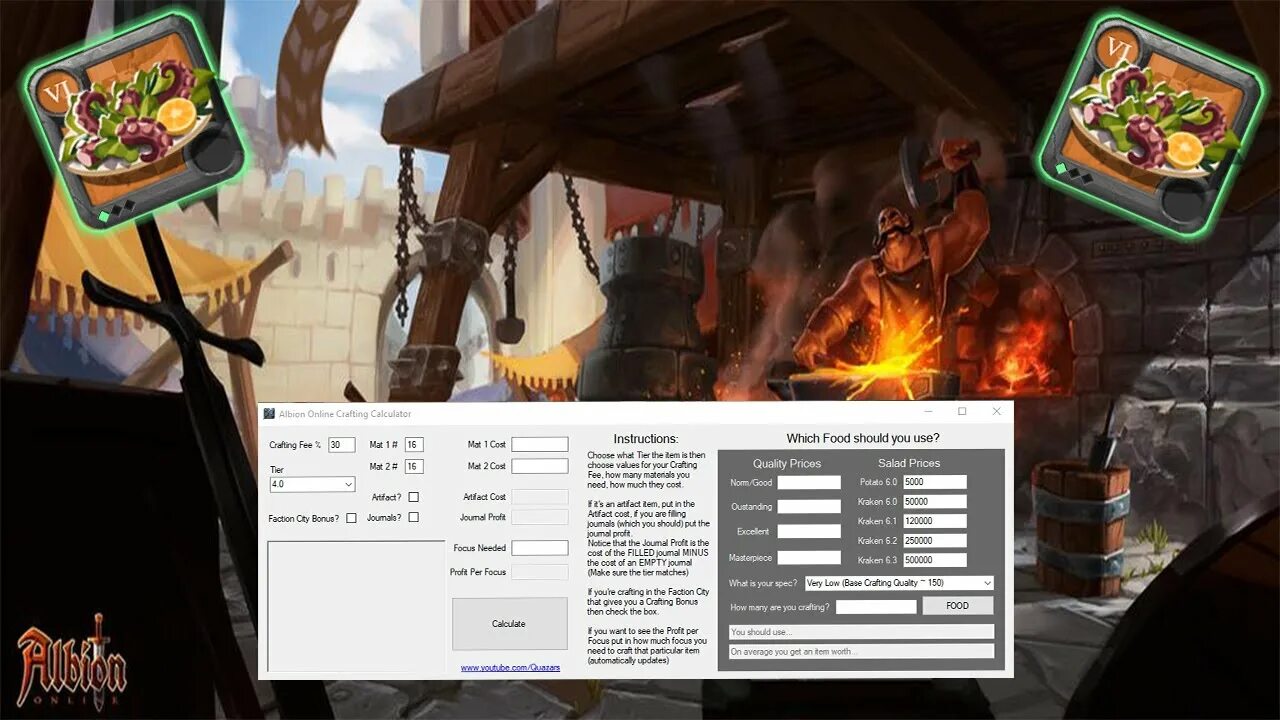Viewport: 1280px width, 720px height.
Task: Enable the Journals? checkbox
Action: tap(414, 517)
